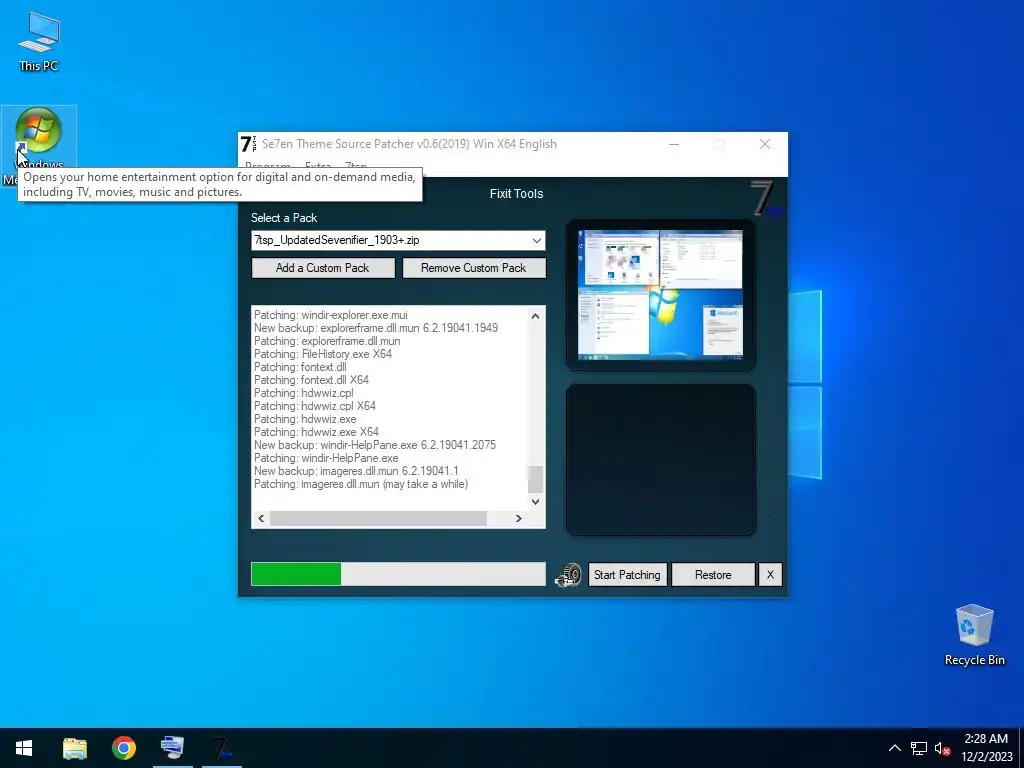The image size is (1024, 768).
Task: Click the gear settings icon beside Start Patching
Action: 569,575
